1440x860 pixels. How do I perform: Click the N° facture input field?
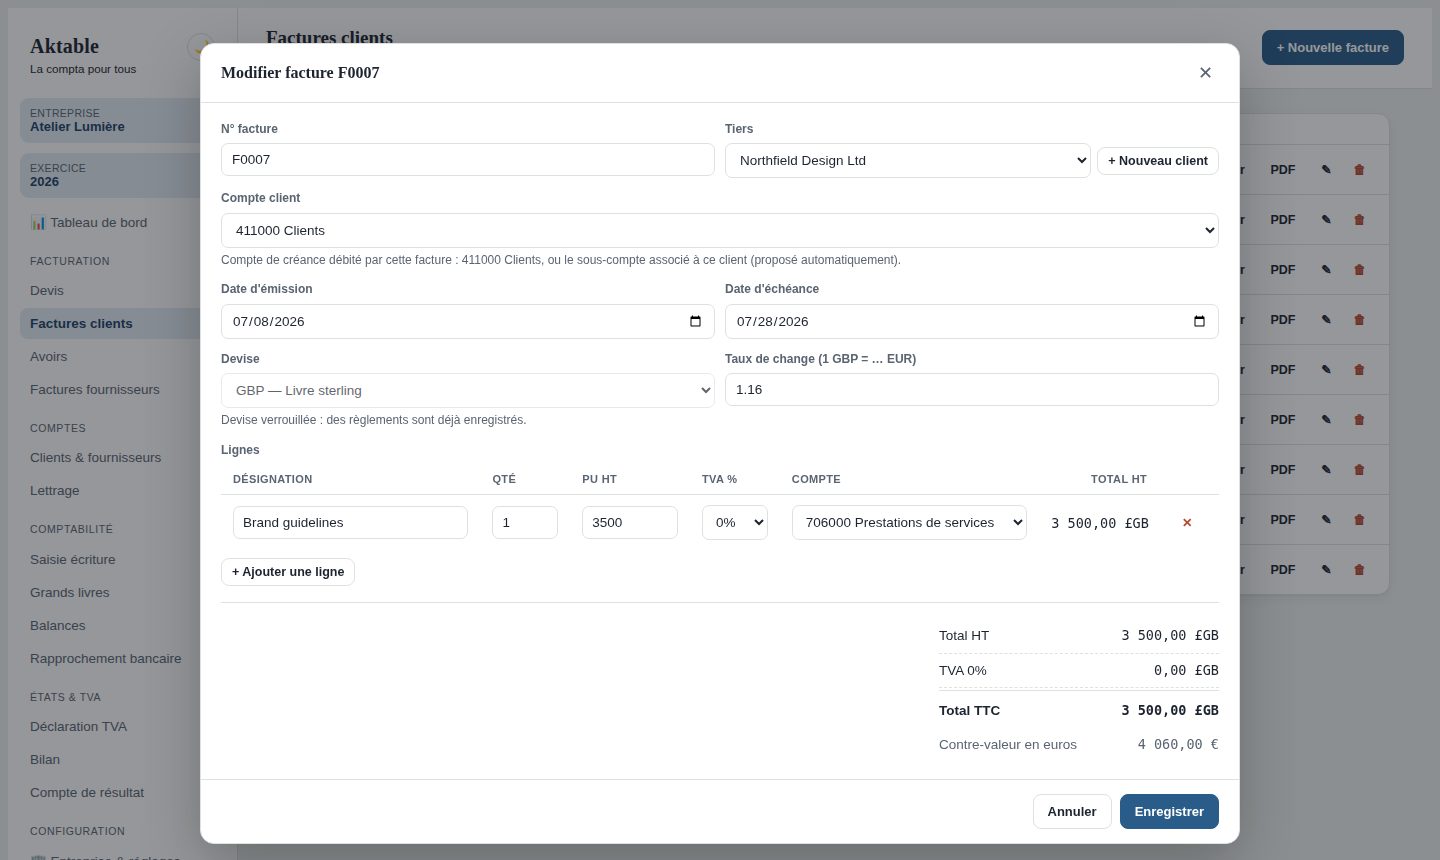(467, 159)
